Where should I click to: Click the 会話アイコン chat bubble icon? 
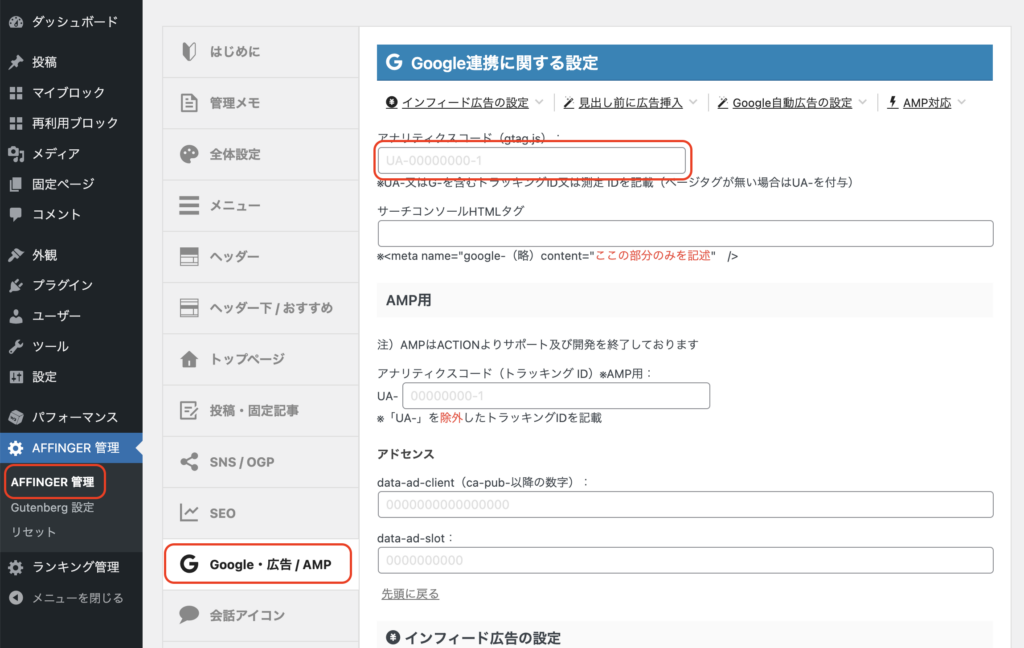189,615
